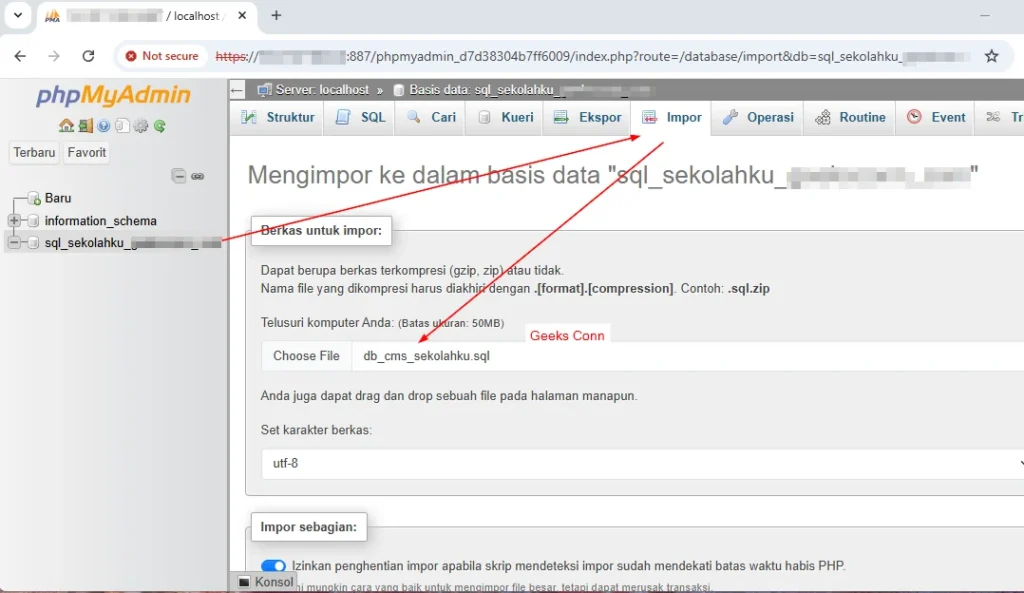Open MySQL documentation page icon
The height and width of the screenshot is (593, 1024).
(121, 126)
